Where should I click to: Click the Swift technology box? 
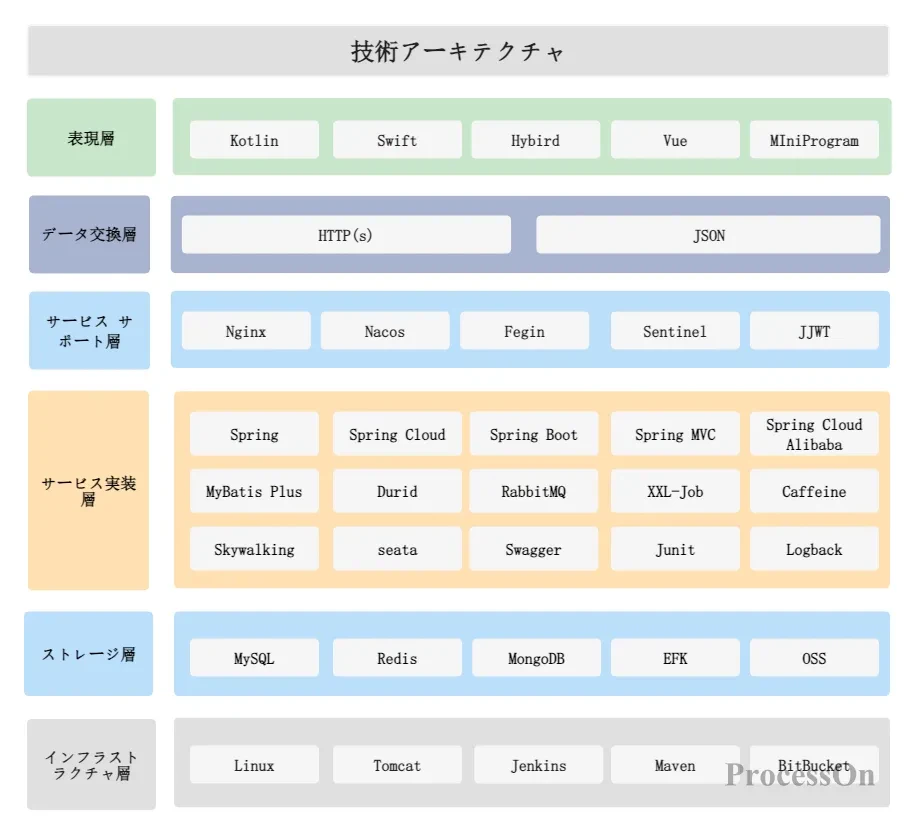(397, 140)
